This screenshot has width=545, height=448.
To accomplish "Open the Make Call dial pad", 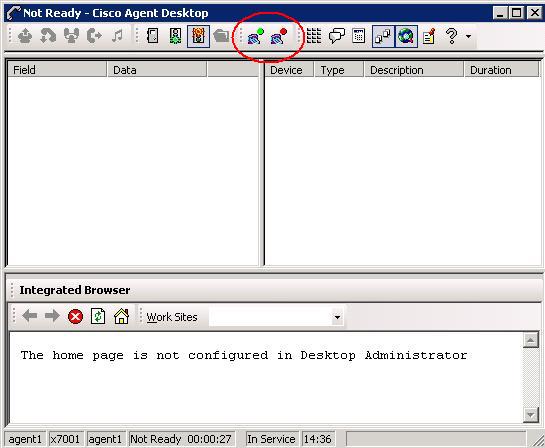I will 314,36.
